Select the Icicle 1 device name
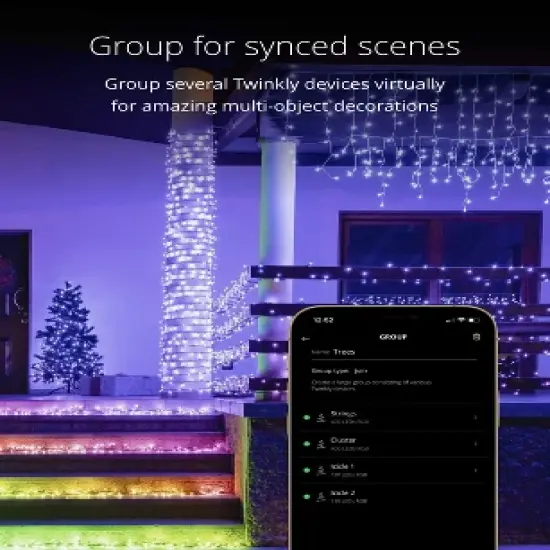This screenshot has width=550, height=550. [x=342, y=467]
